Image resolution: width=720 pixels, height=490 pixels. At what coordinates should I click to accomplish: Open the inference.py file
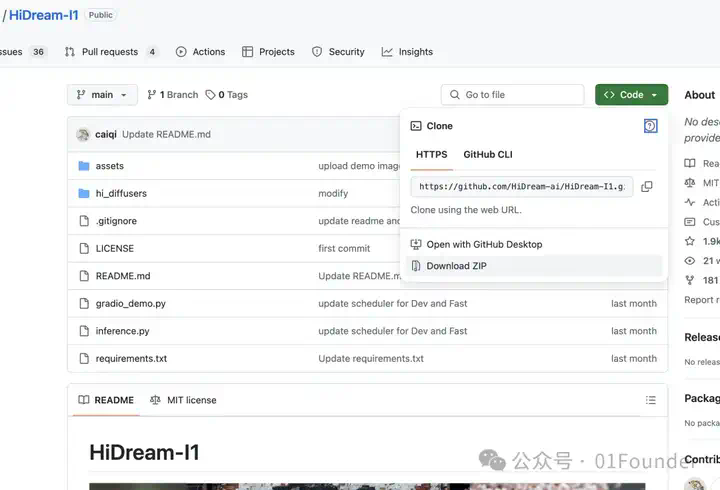[x=123, y=331]
